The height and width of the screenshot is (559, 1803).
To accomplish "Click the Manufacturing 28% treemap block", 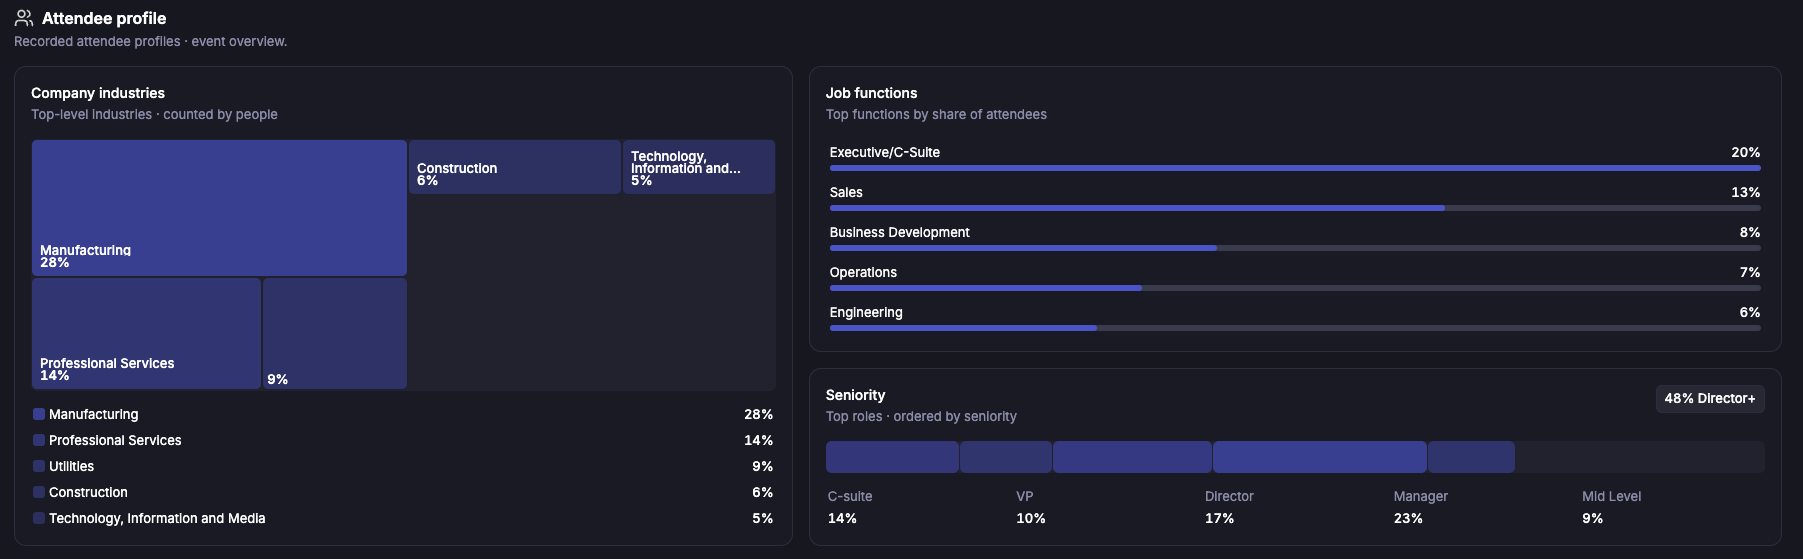I will click(x=219, y=208).
